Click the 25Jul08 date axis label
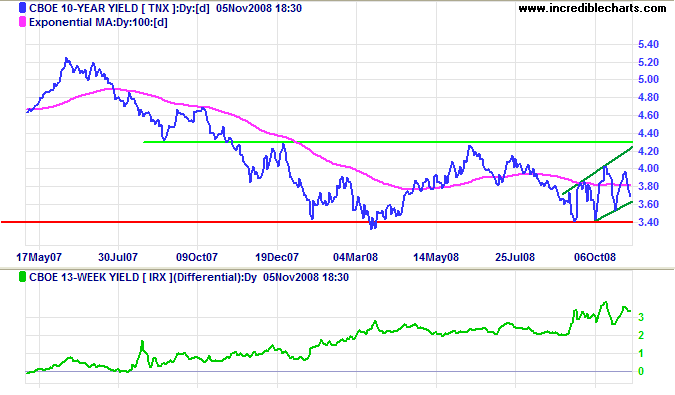This screenshot has height=395, width=675. [515, 257]
